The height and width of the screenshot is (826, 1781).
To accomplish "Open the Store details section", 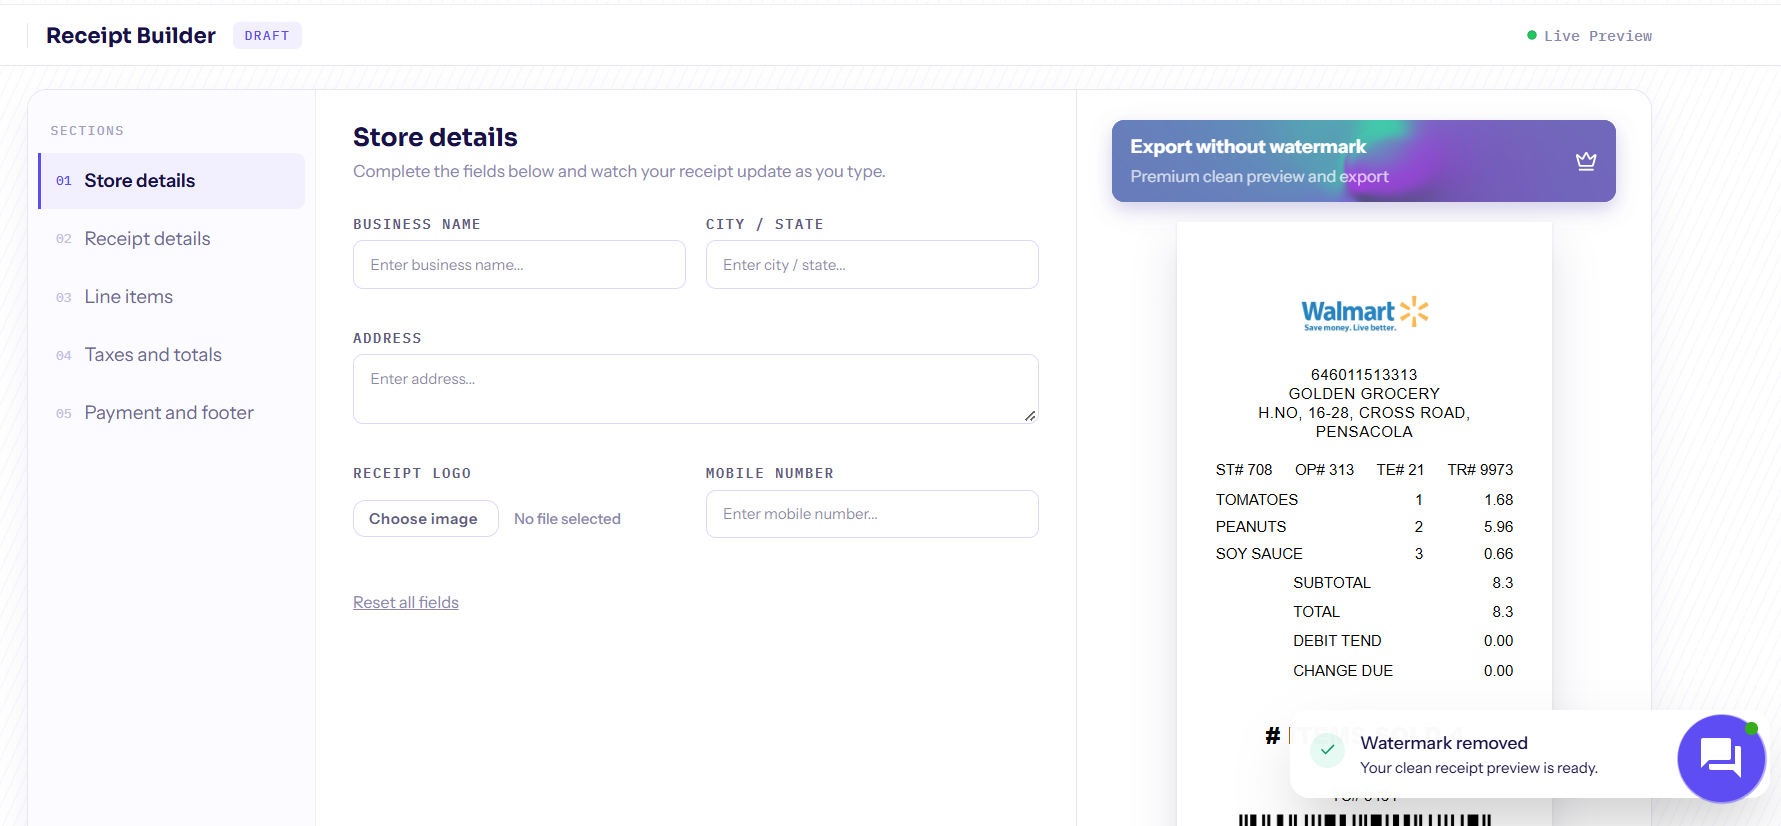I will coord(172,181).
